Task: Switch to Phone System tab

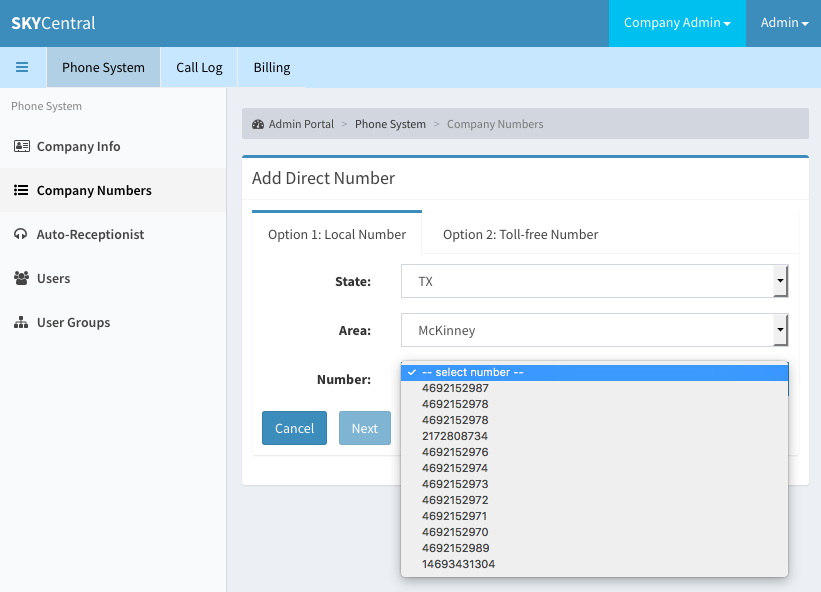Action: click(x=103, y=68)
